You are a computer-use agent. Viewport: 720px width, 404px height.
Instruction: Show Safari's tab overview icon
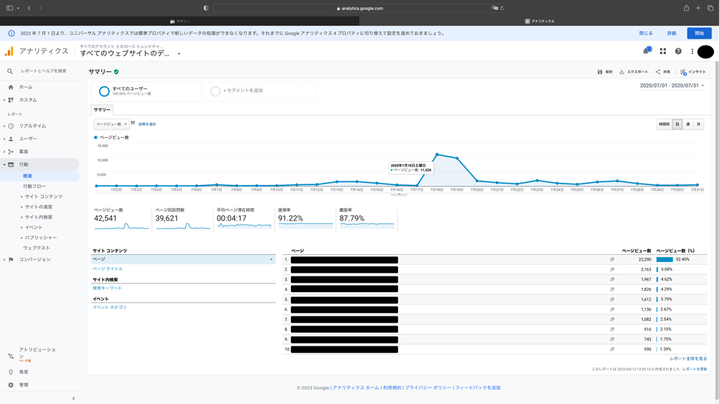[x=710, y=8]
